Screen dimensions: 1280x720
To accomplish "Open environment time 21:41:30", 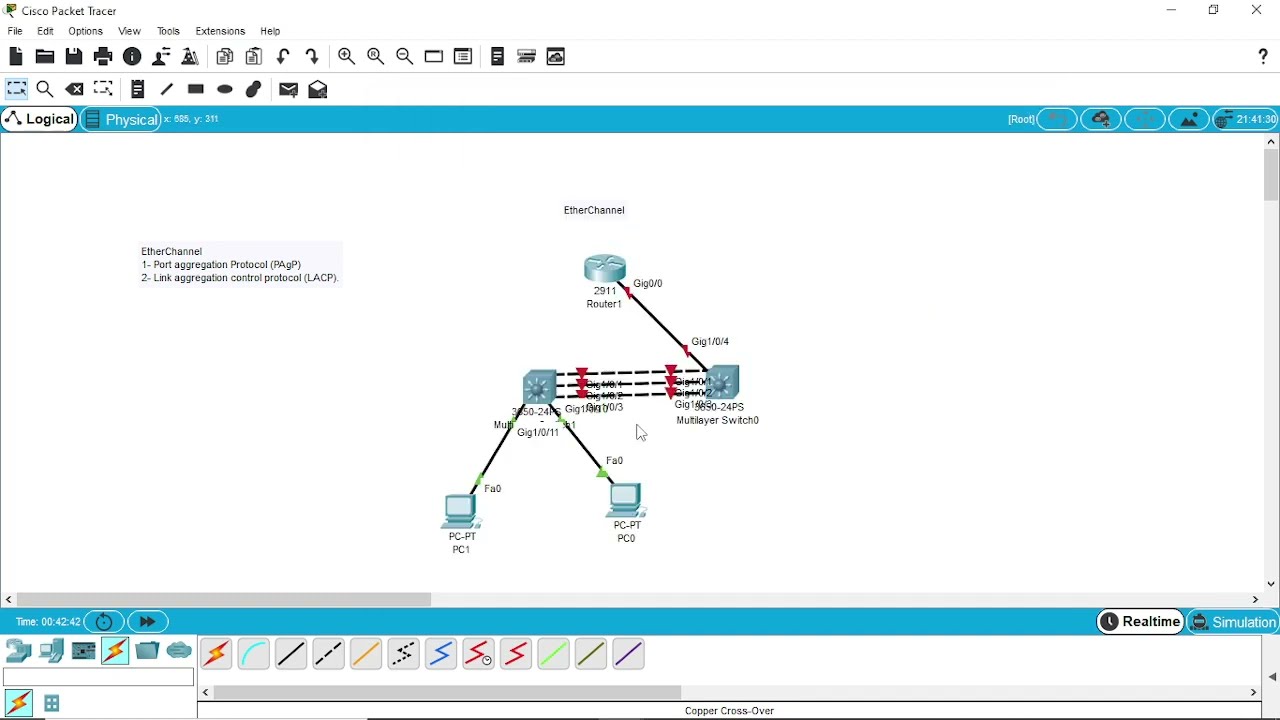I will click(x=1246, y=119).
